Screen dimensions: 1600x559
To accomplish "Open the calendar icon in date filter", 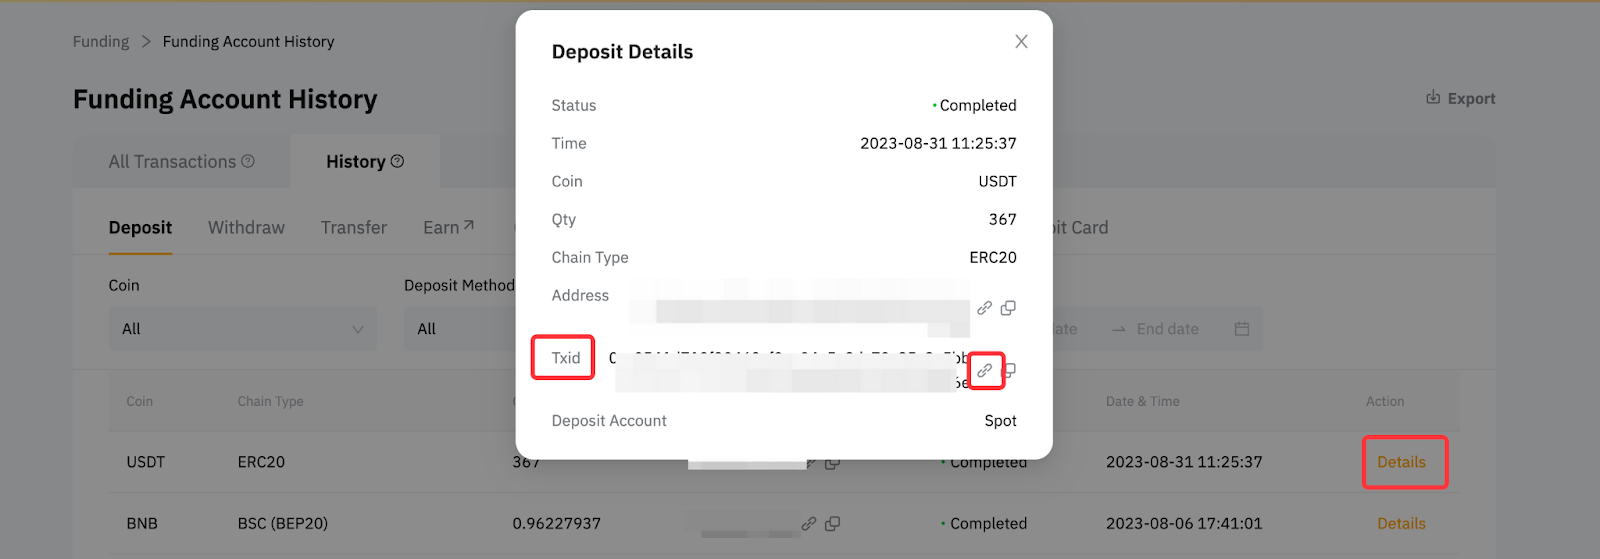I will pos(1242,329).
